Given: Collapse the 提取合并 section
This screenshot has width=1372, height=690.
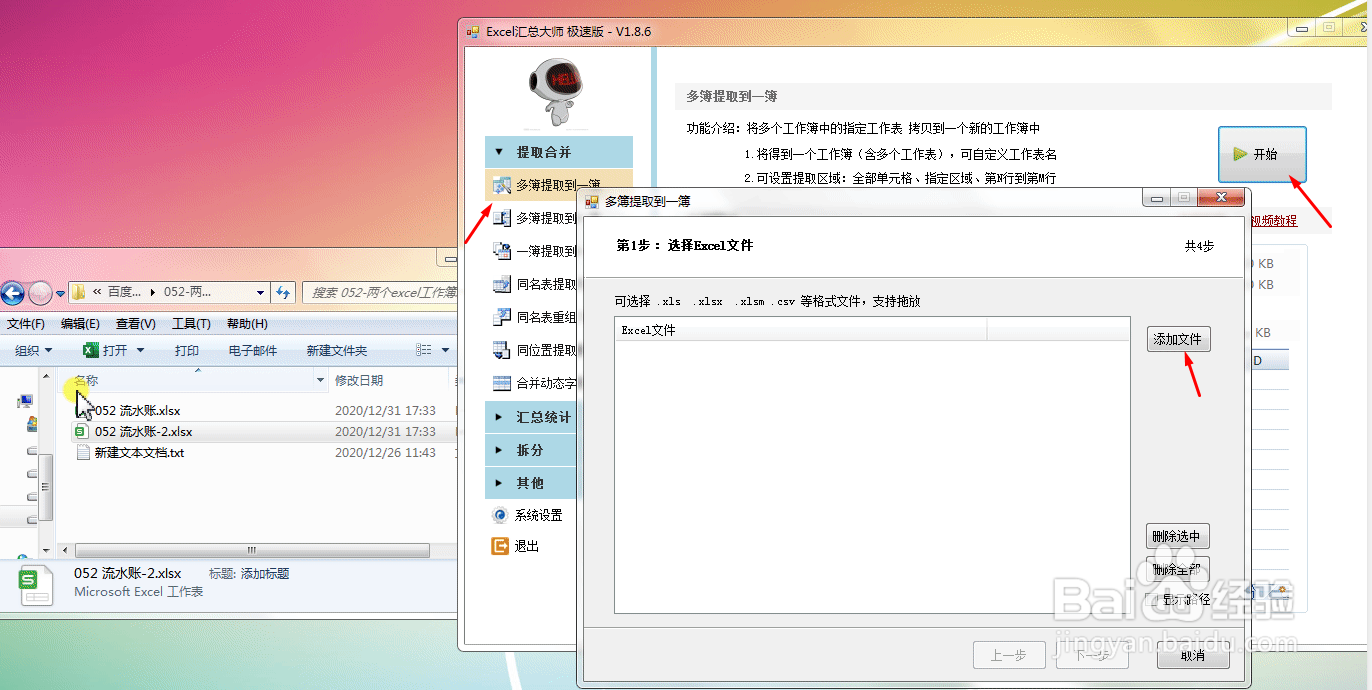Looking at the screenshot, I should (558, 152).
